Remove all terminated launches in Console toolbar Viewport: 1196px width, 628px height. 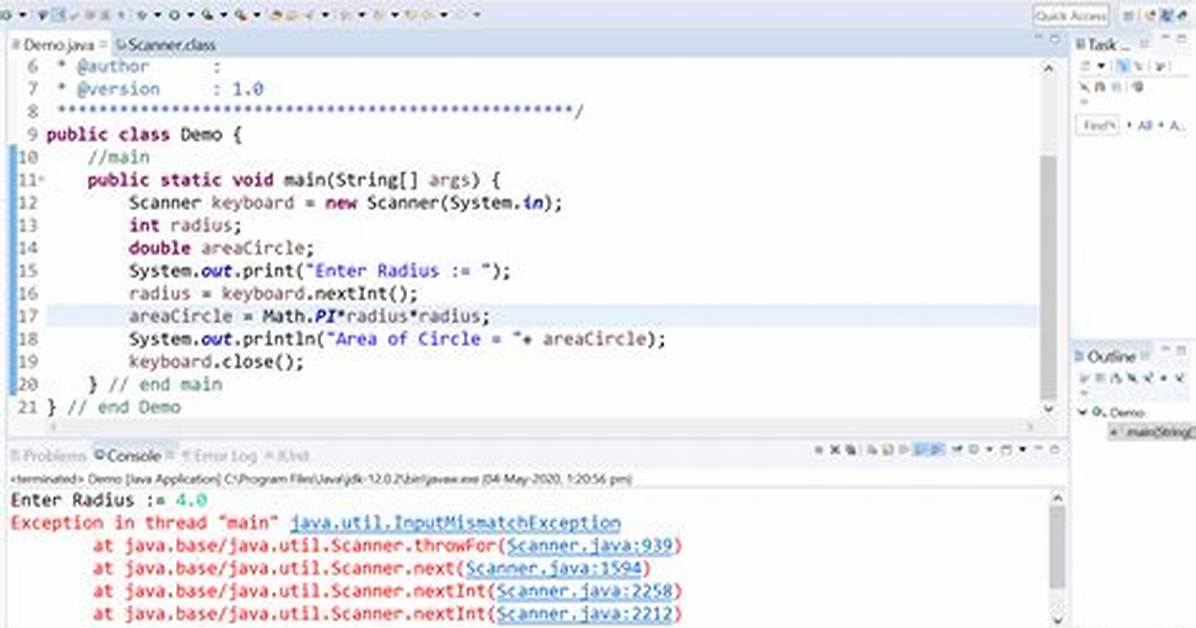tap(850, 449)
